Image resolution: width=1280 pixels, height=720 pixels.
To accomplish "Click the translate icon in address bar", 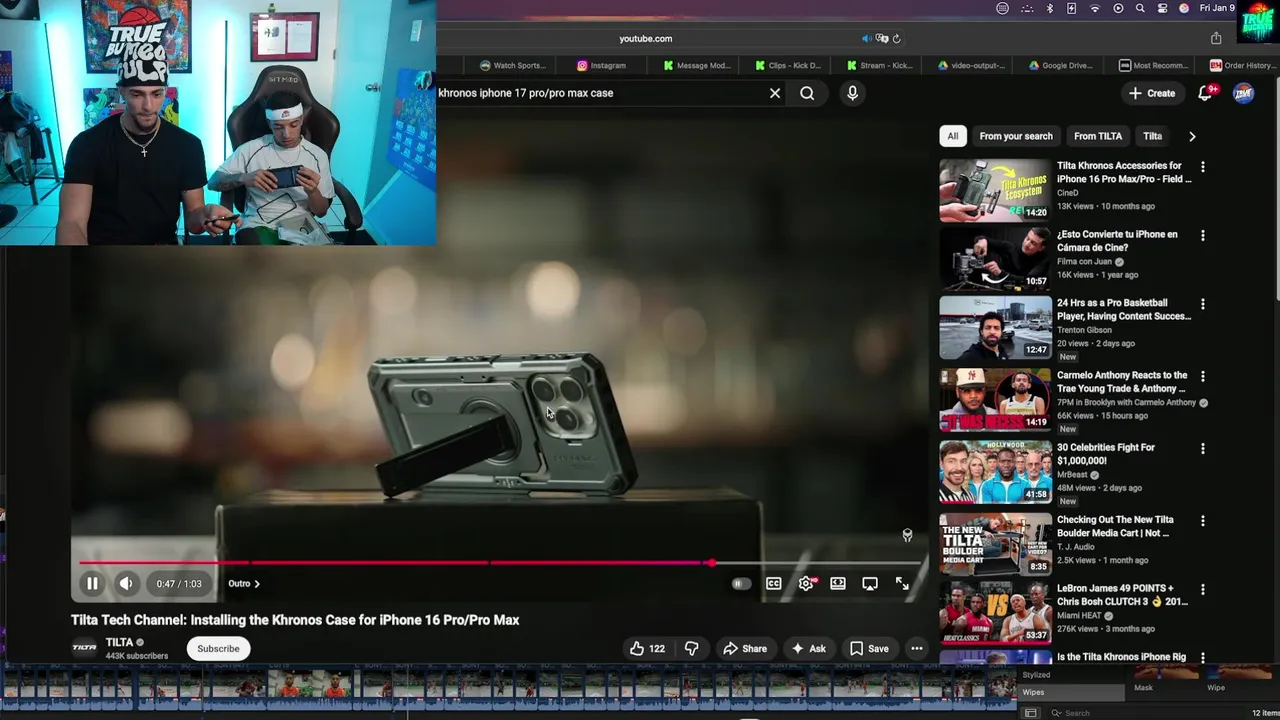I will pyautogui.click(x=882, y=39).
